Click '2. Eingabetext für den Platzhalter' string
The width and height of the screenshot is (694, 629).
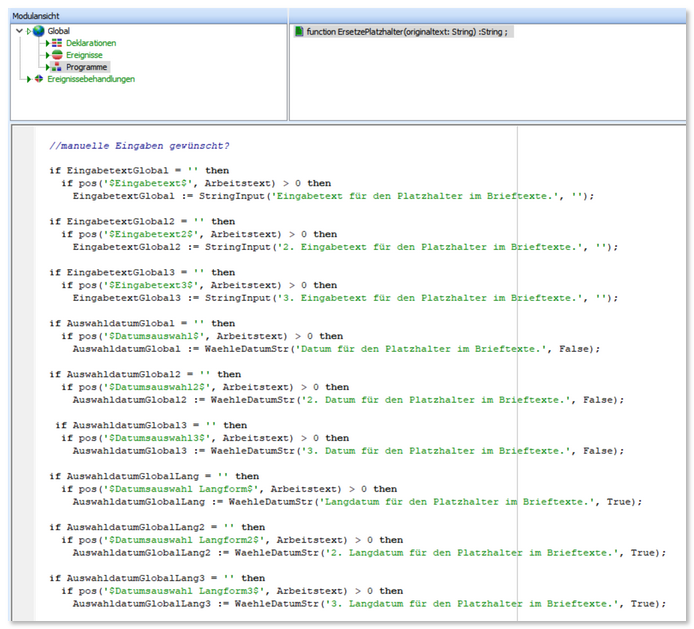tap(430, 247)
